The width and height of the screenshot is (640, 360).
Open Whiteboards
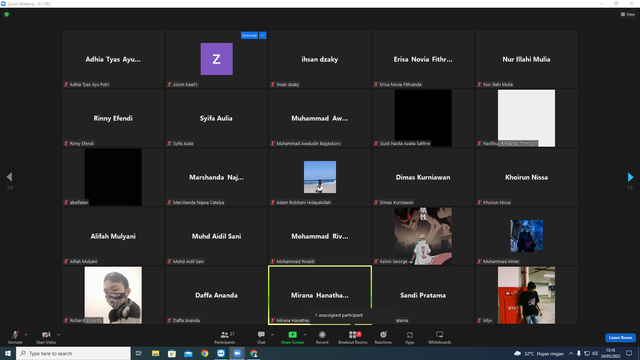coord(440,337)
